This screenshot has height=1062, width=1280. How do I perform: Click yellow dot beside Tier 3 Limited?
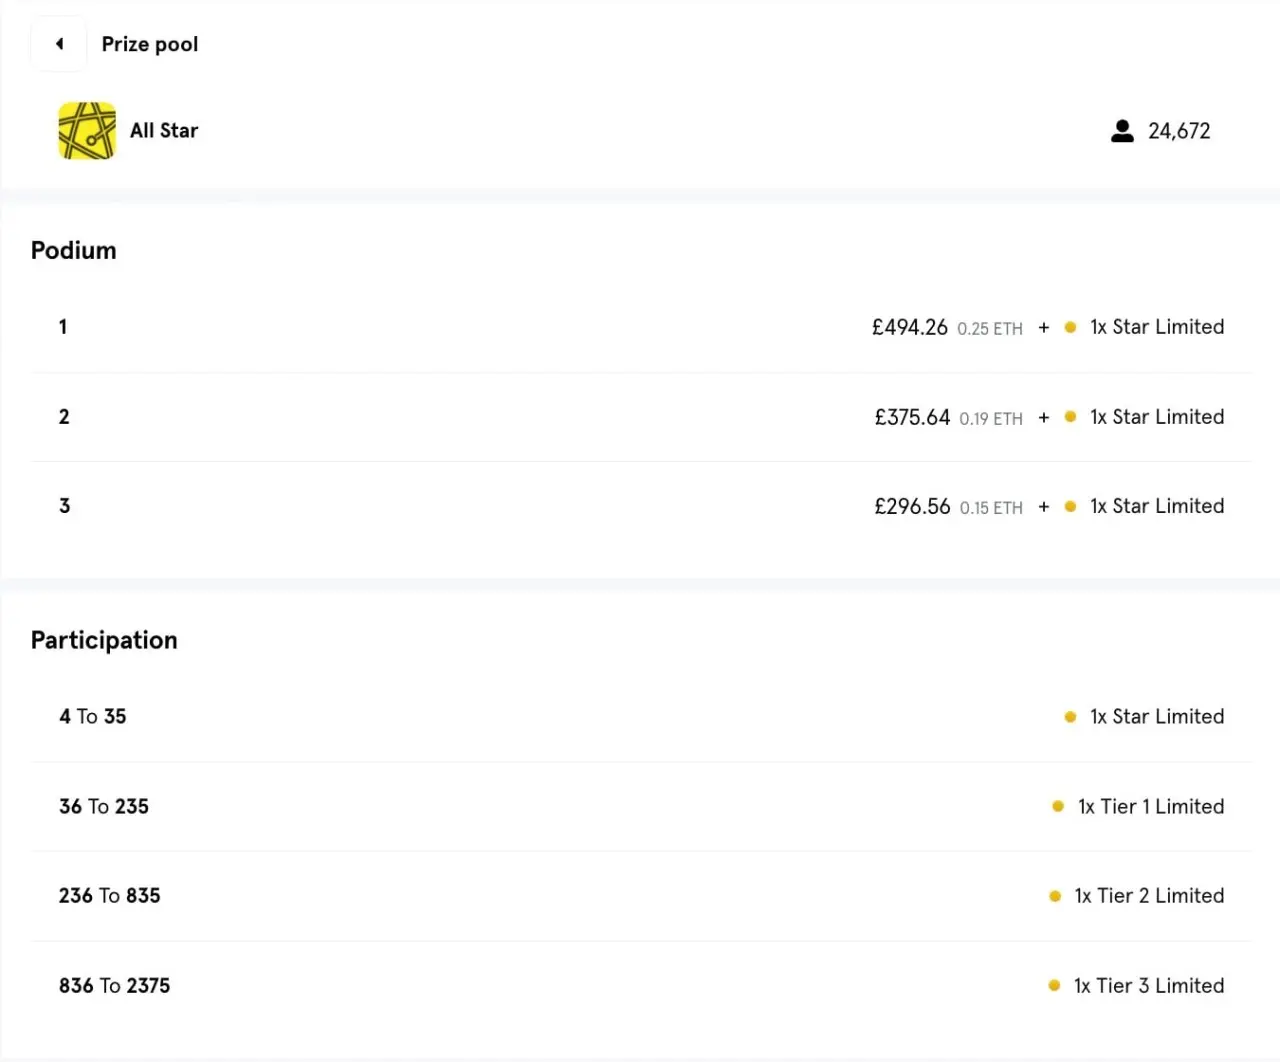[1054, 986]
